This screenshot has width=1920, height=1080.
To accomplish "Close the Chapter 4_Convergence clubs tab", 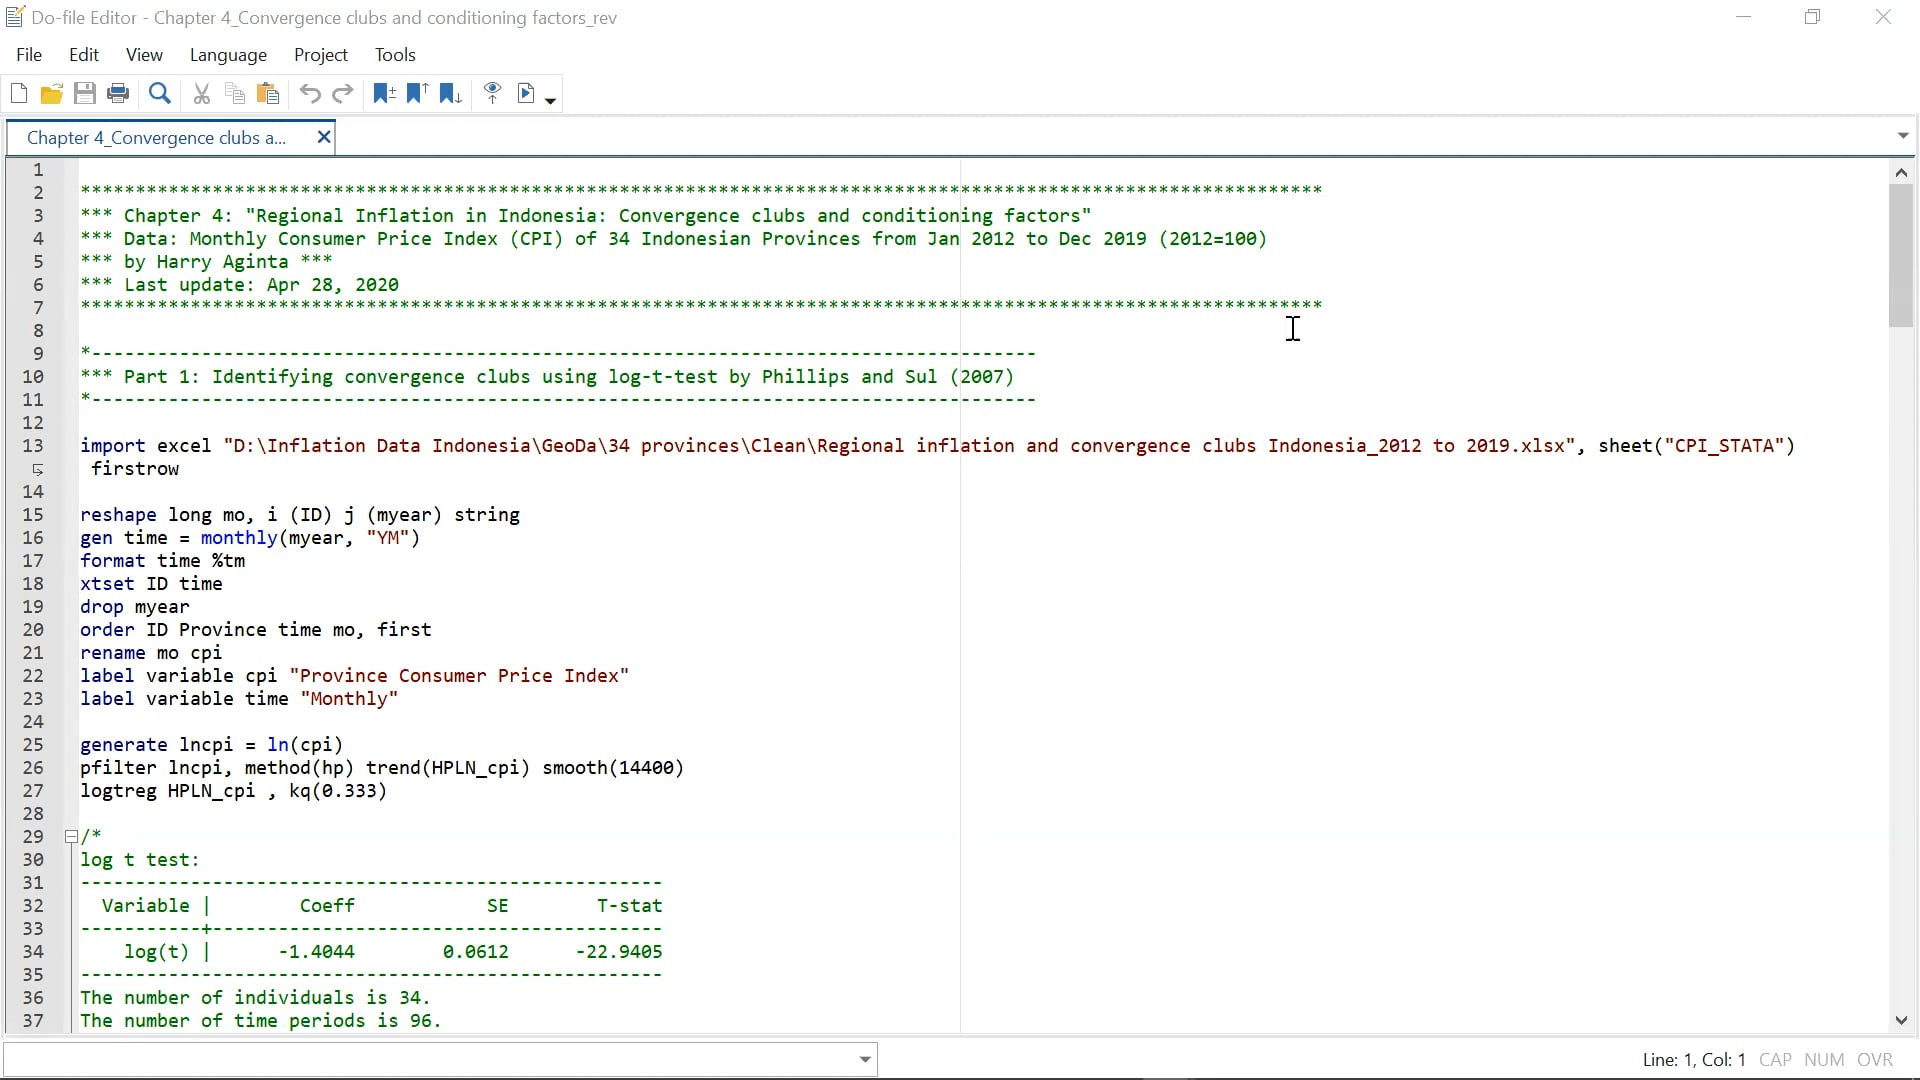I will coord(323,137).
